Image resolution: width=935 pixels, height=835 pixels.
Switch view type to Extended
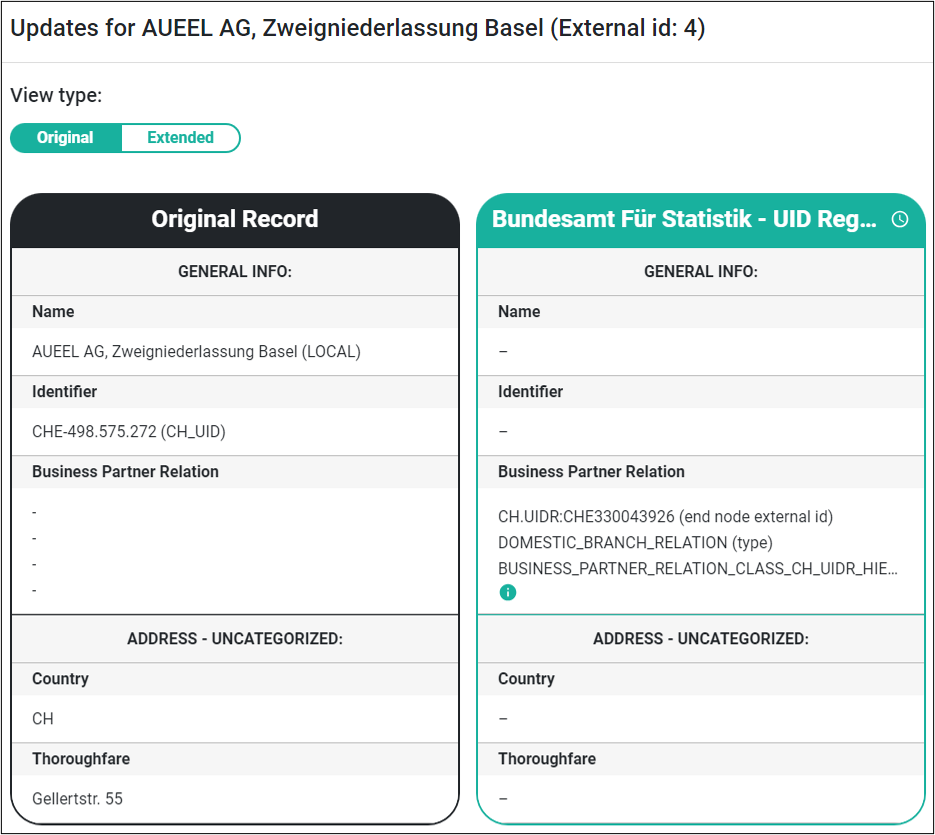(x=180, y=138)
